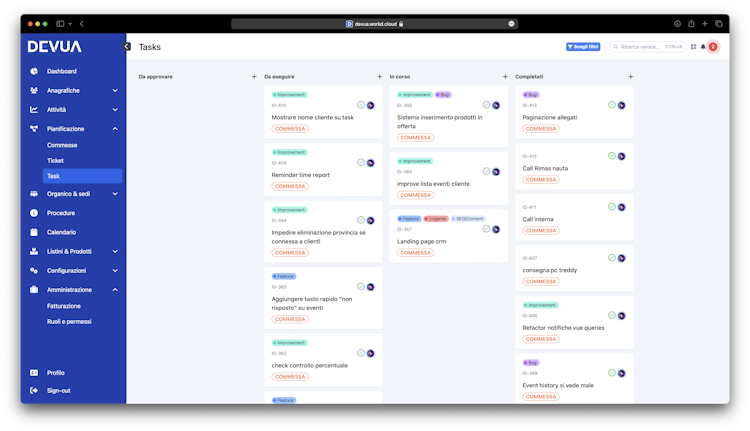Mark Mostrare nome cliente su task complete

[x=361, y=105]
